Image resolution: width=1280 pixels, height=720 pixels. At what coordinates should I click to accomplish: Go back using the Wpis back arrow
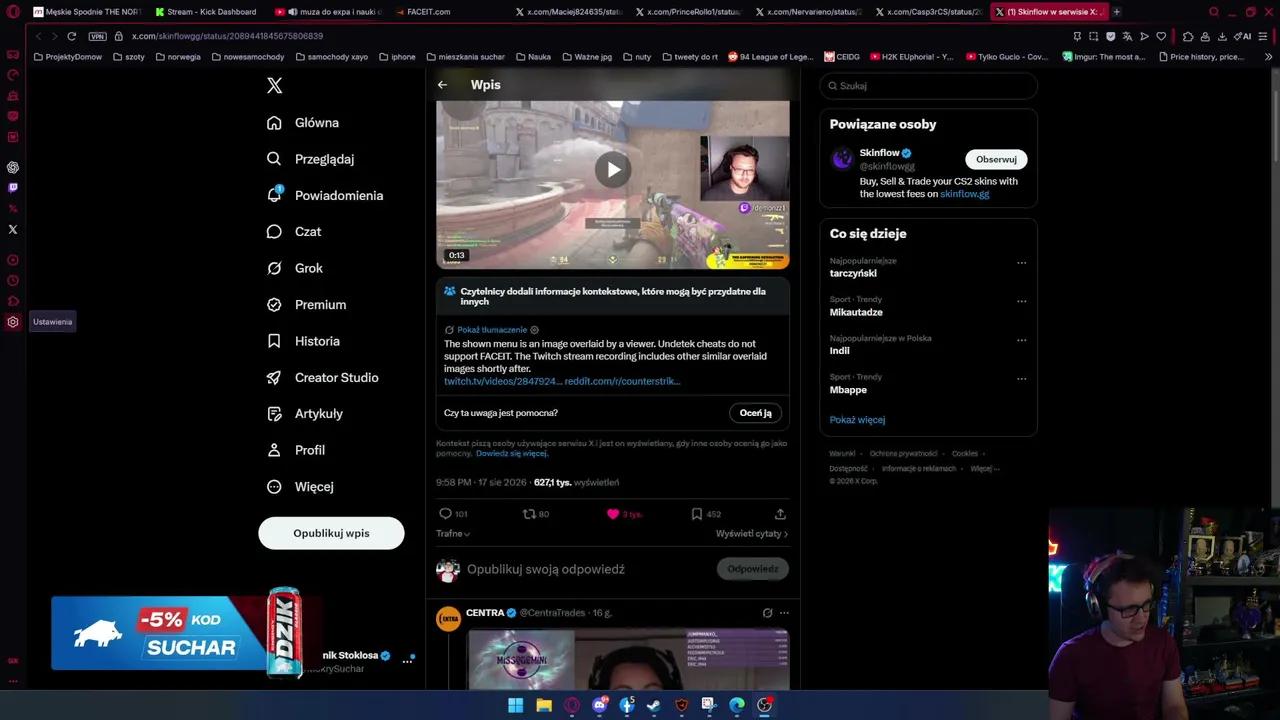[442, 85]
